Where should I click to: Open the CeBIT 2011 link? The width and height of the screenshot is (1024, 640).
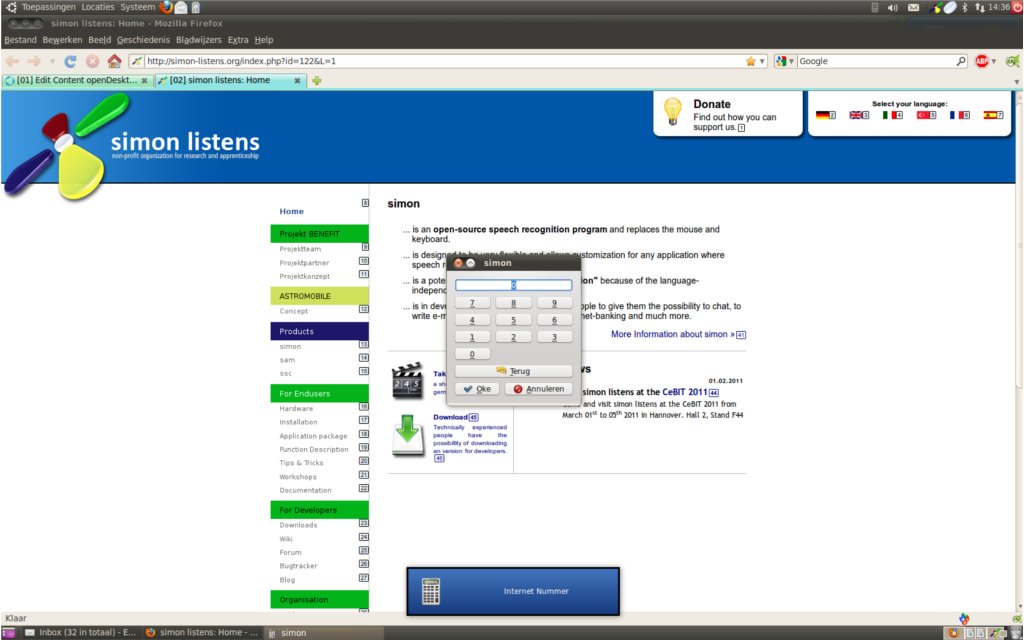click(684, 392)
